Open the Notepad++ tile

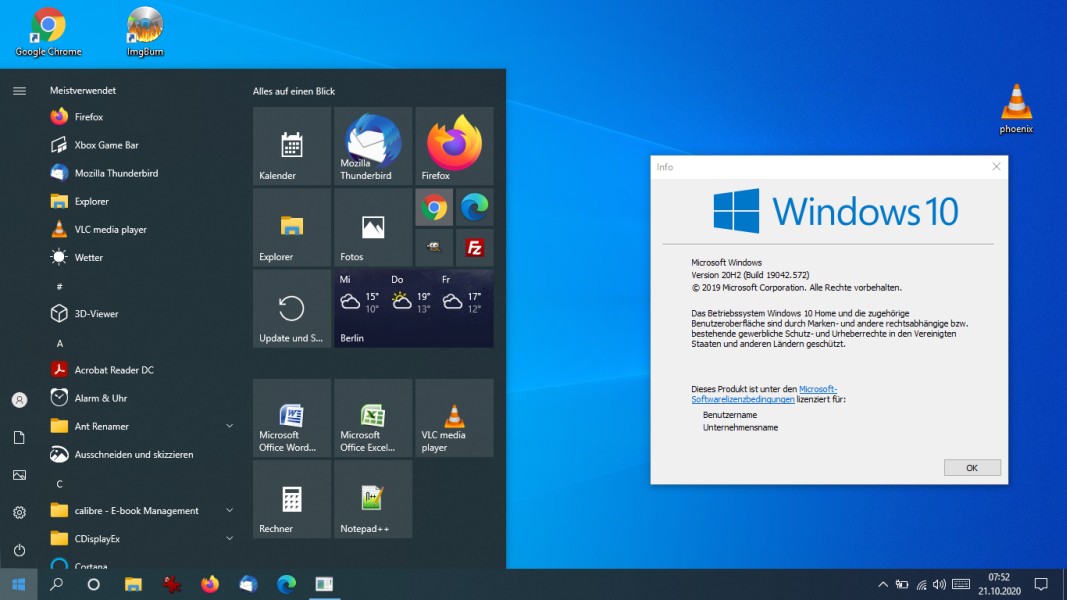pos(373,499)
